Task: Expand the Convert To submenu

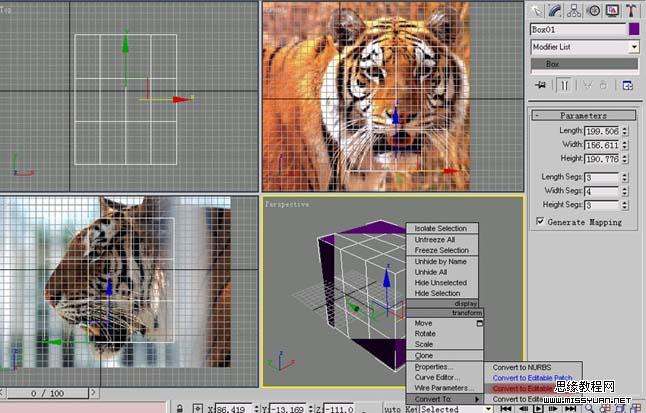Action: click(x=445, y=399)
